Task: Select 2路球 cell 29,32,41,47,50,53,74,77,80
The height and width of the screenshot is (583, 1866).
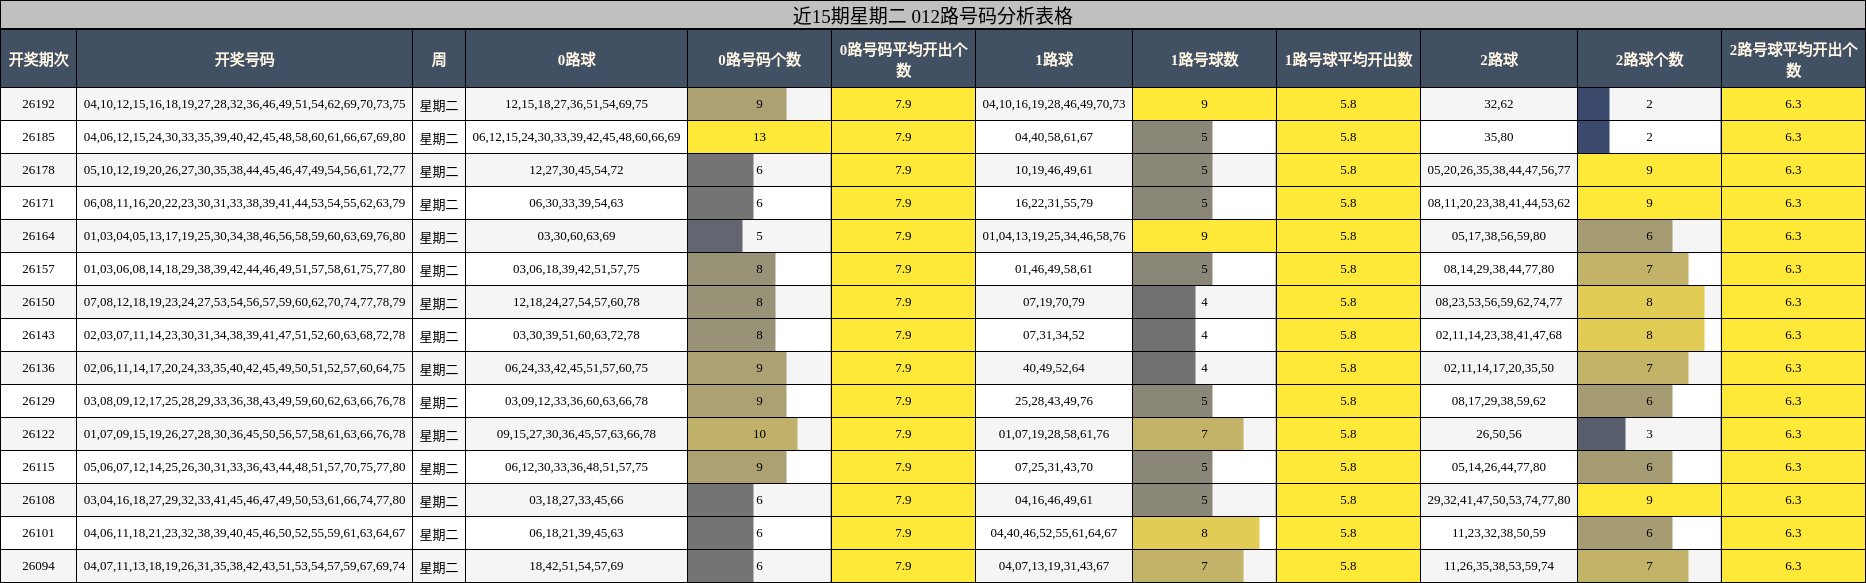Action: tap(1498, 500)
